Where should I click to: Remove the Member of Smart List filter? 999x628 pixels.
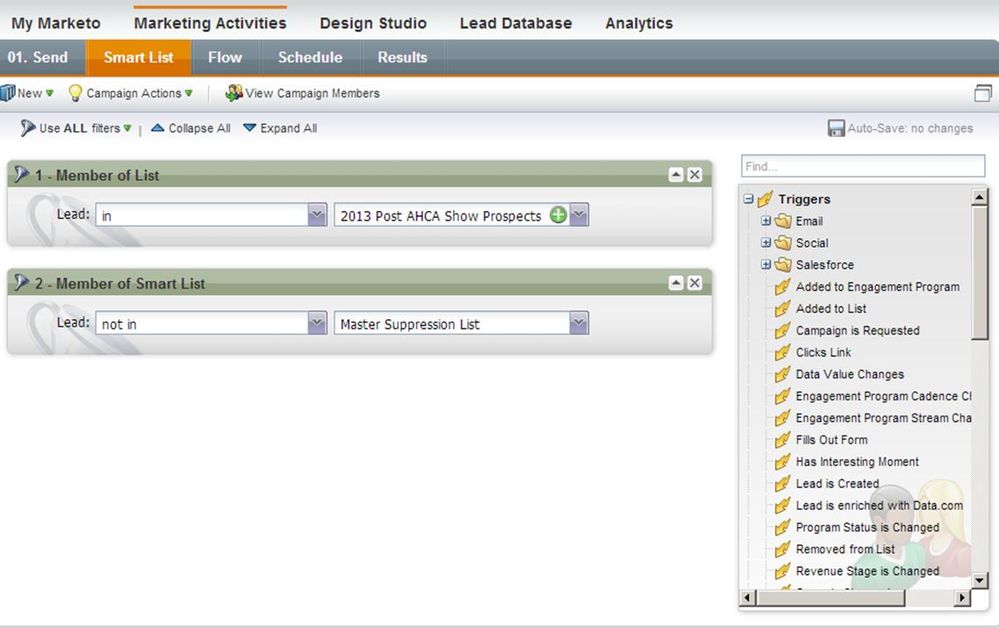[695, 283]
